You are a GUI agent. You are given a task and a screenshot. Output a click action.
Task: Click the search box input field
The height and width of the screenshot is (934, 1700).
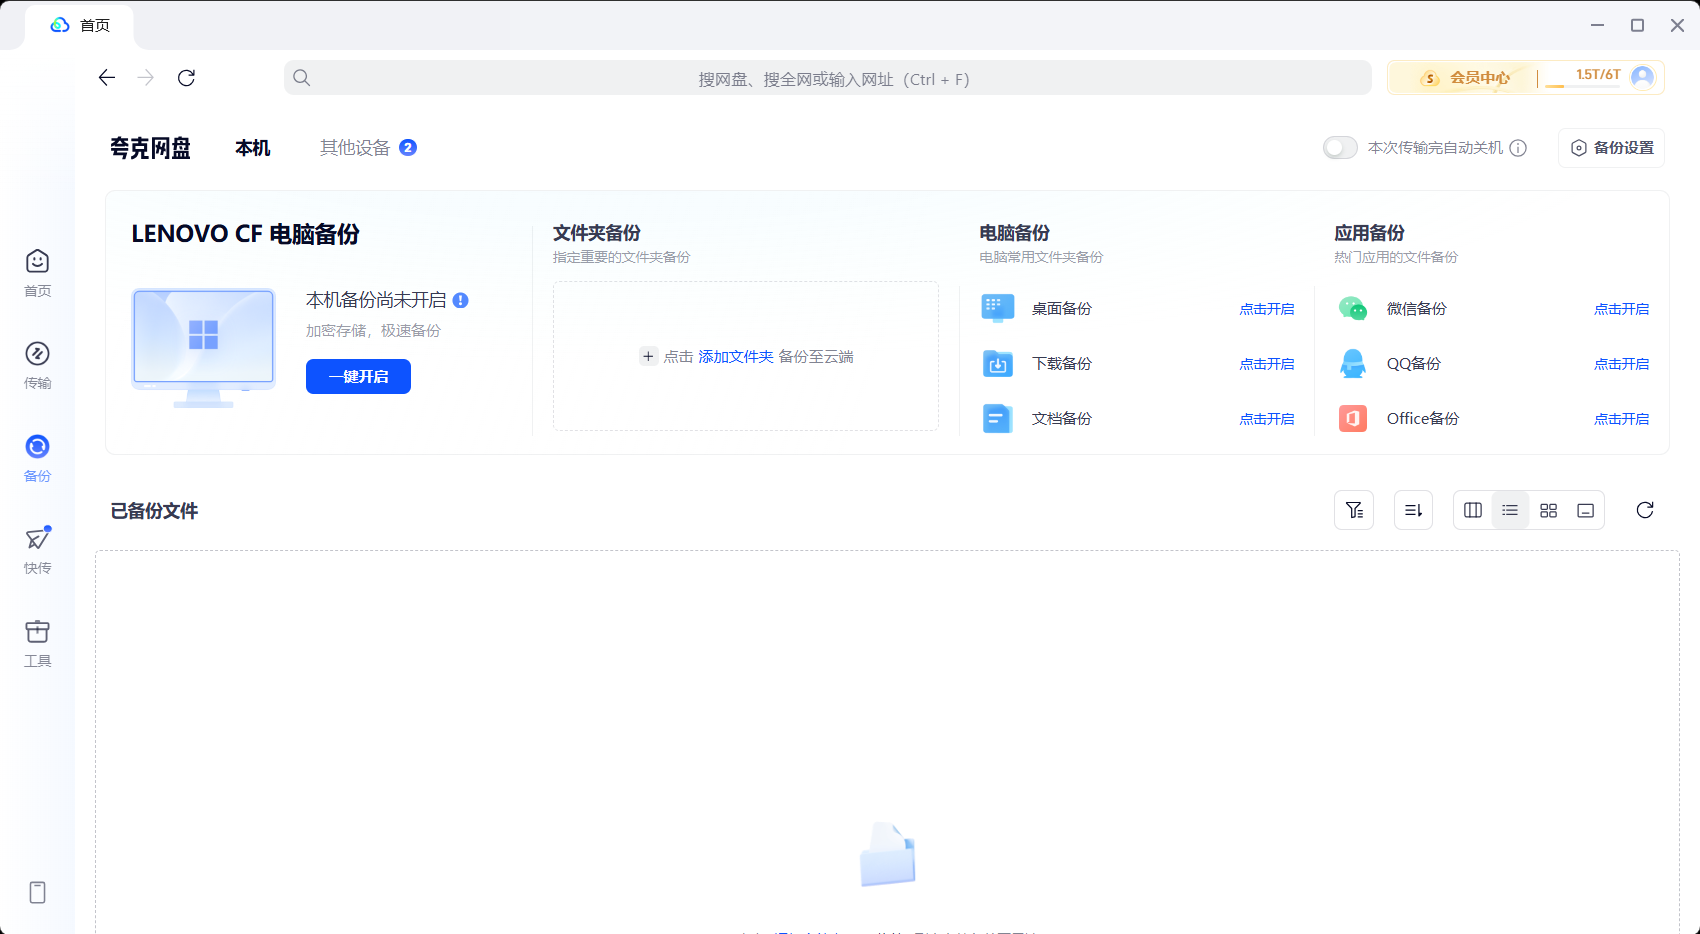tap(828, 78)
